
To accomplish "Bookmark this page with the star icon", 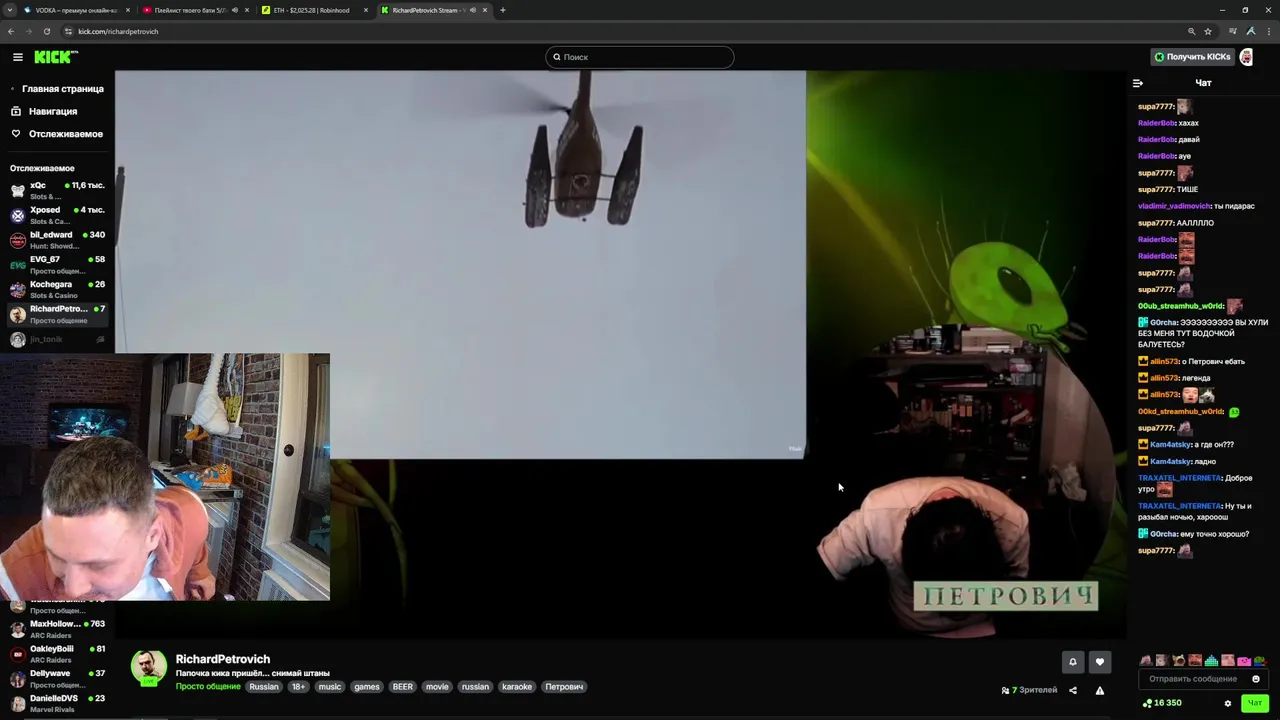I will click(x=1207, y=31).
